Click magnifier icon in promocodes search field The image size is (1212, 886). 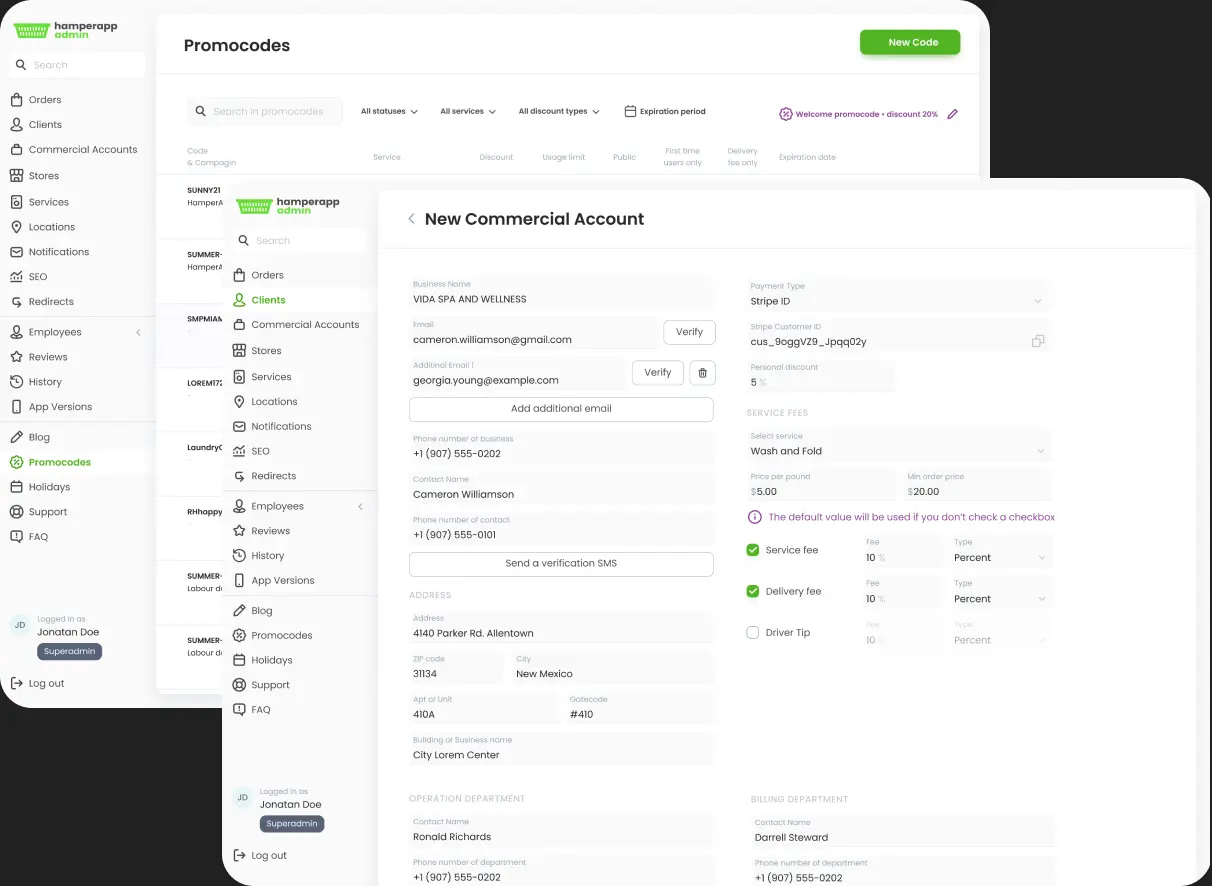tap(201, 112)
